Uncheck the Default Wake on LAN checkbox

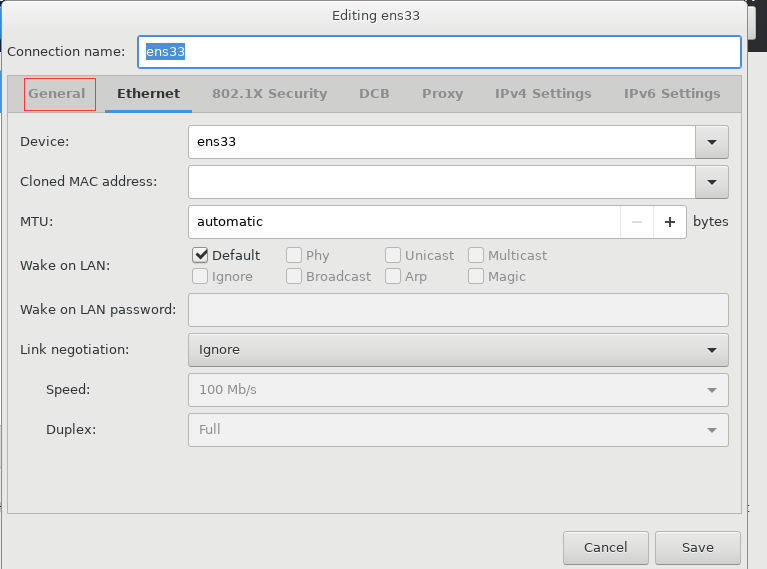[200, 255]
